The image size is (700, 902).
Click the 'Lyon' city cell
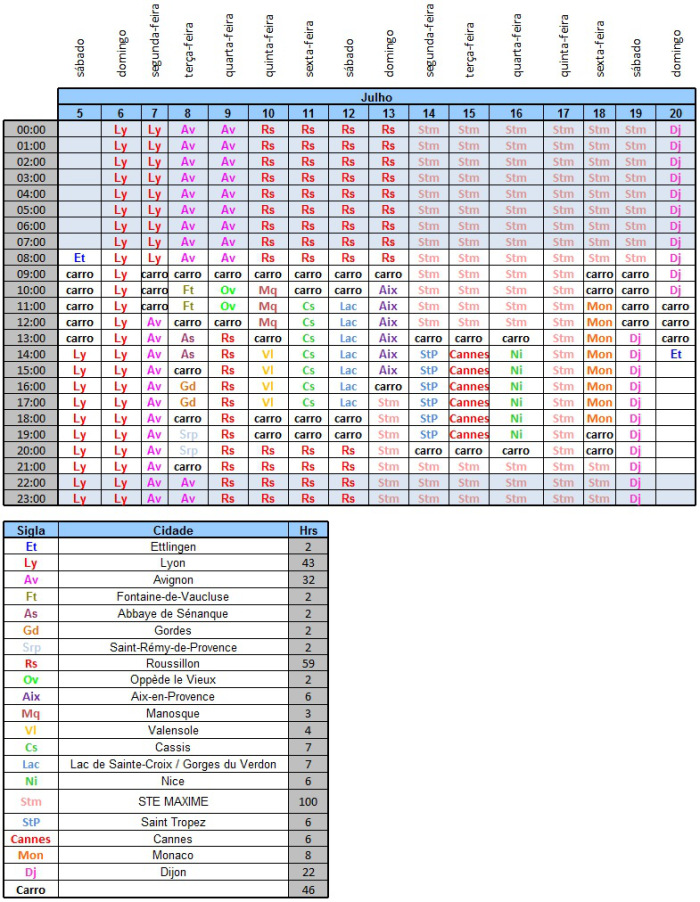[x=173, y=563]
